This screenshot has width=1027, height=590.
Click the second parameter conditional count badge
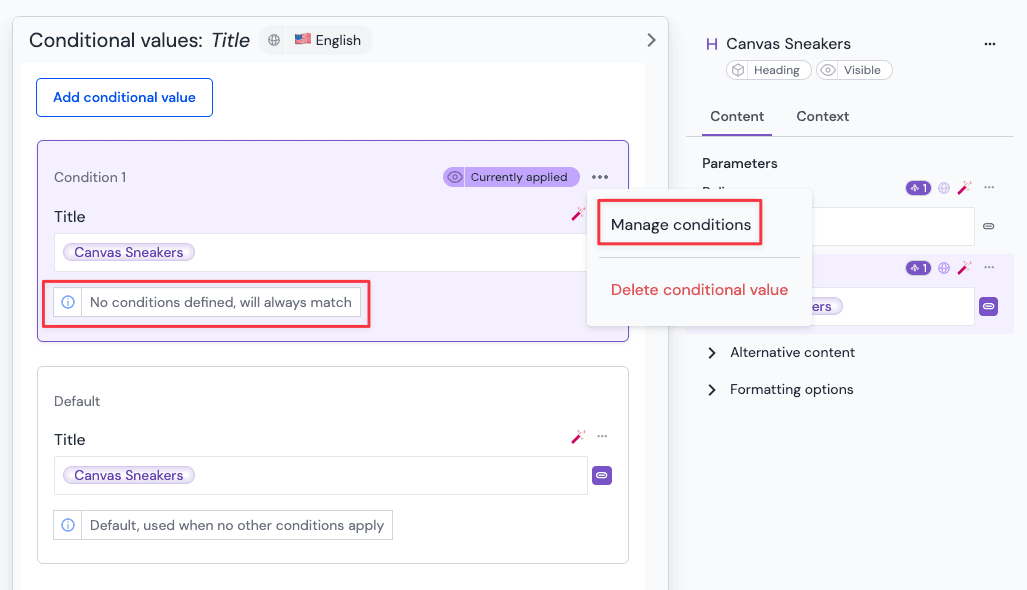pos(918,268)
